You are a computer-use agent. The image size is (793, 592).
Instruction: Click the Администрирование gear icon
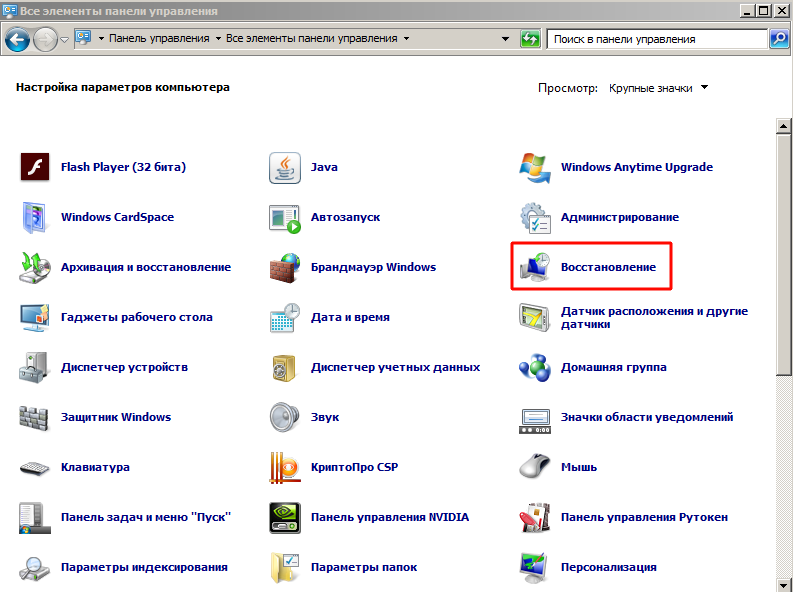(x=535, y=217)
